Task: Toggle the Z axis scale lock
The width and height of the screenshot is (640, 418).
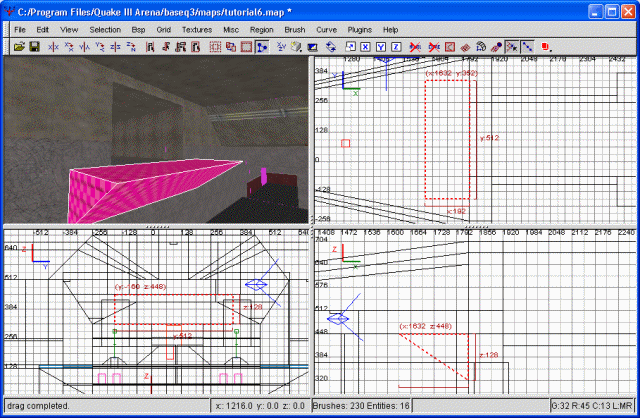Action: pyautogui.click(x=396, y=47)
